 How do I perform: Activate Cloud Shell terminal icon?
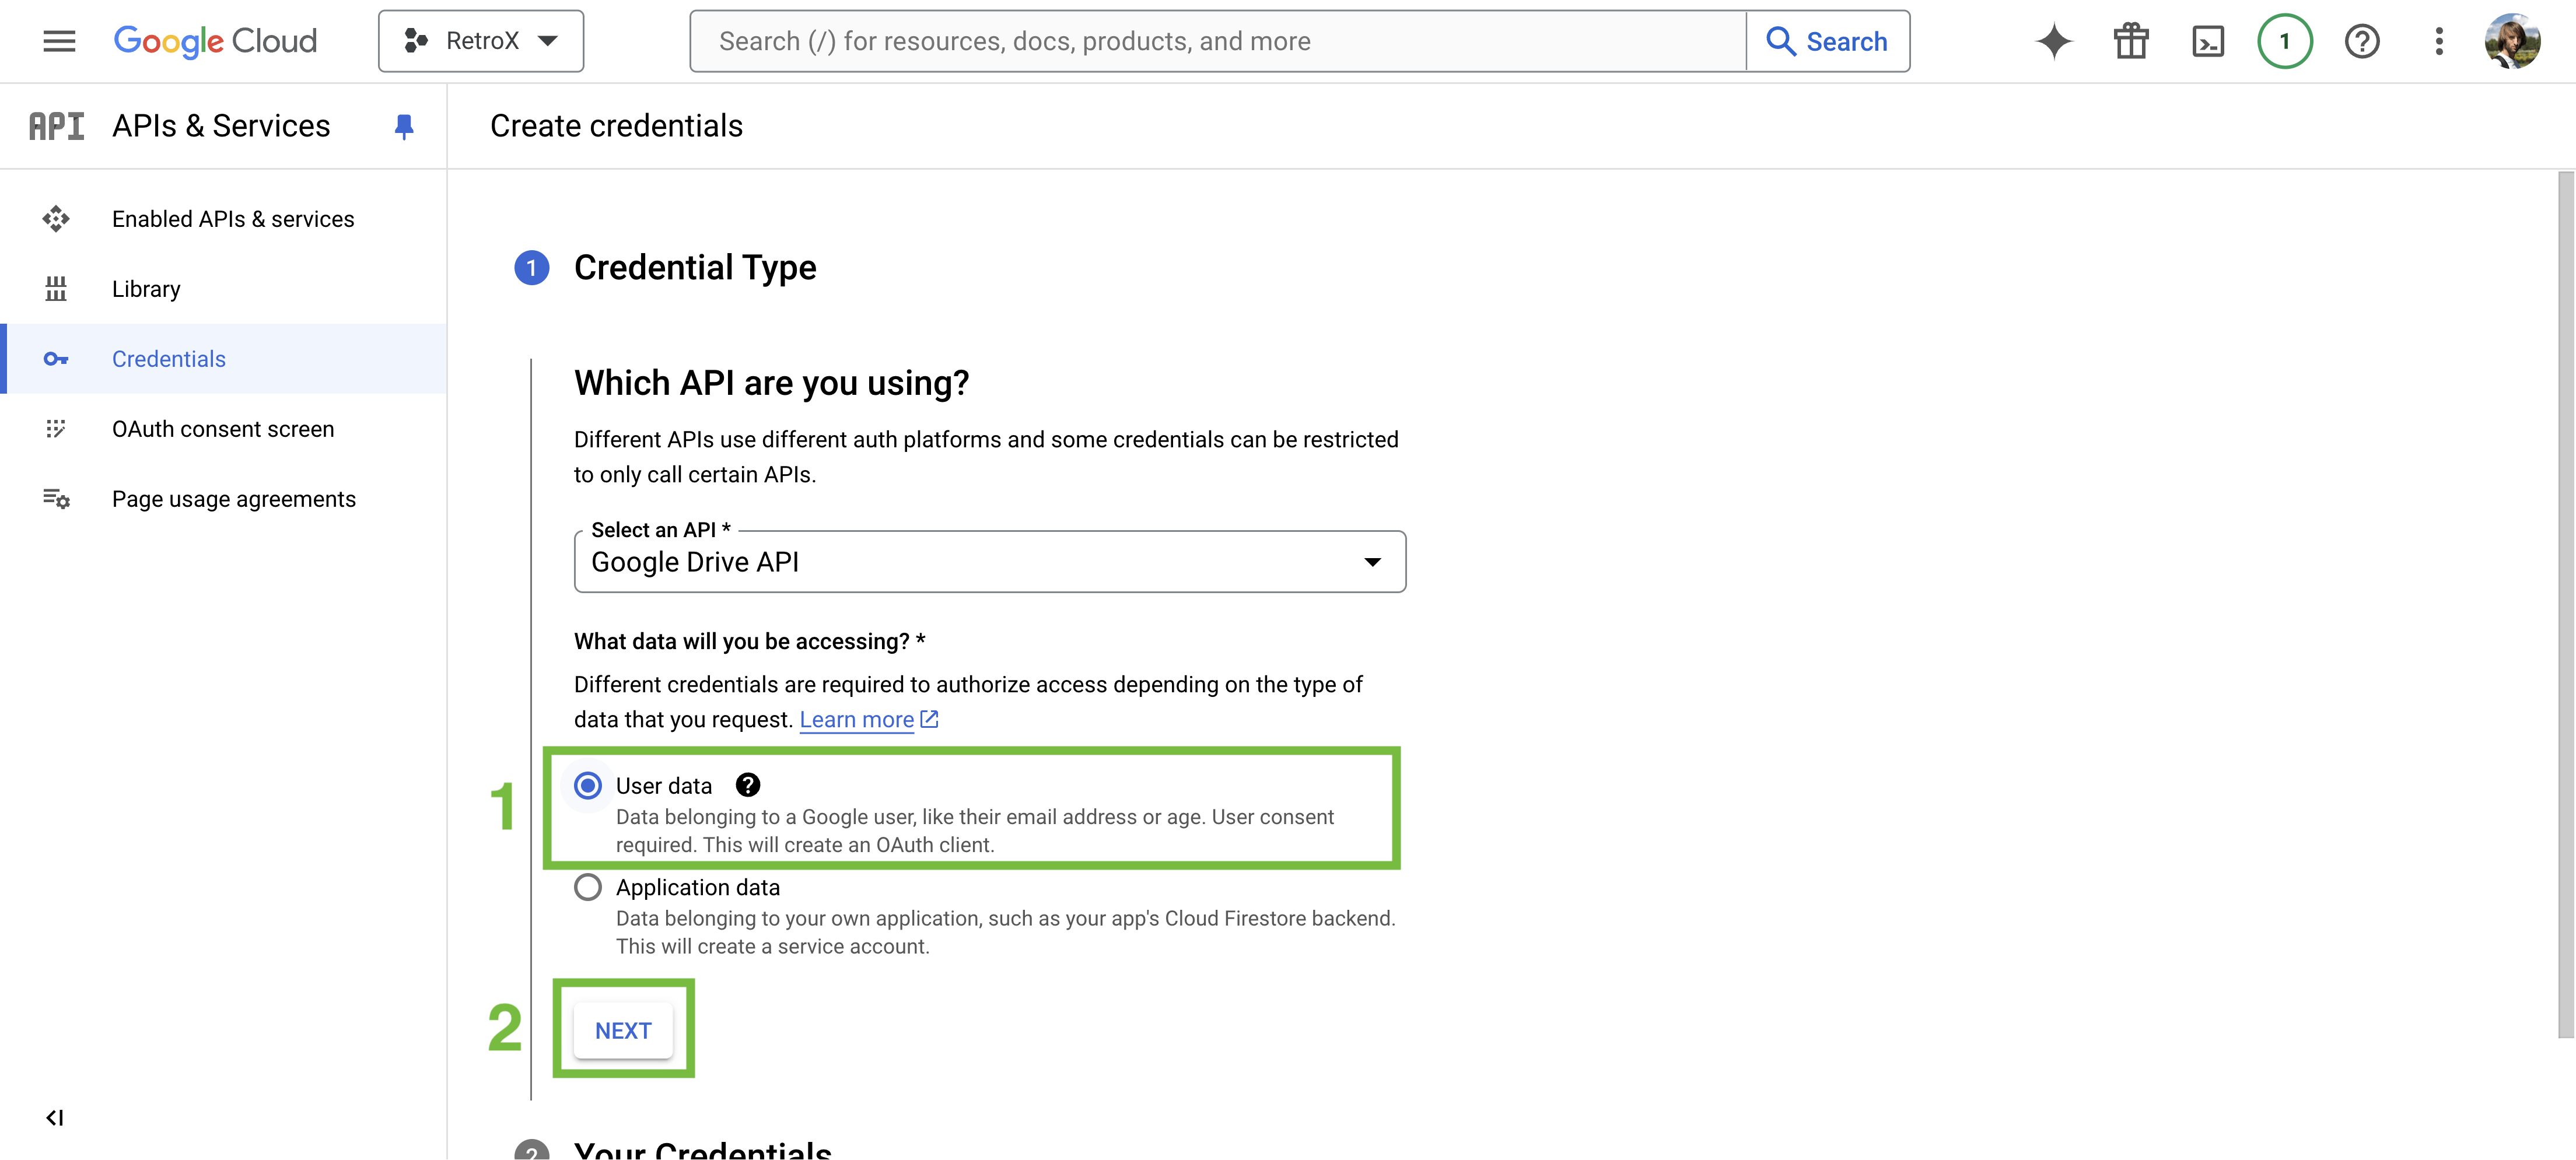coord(2208,41)
